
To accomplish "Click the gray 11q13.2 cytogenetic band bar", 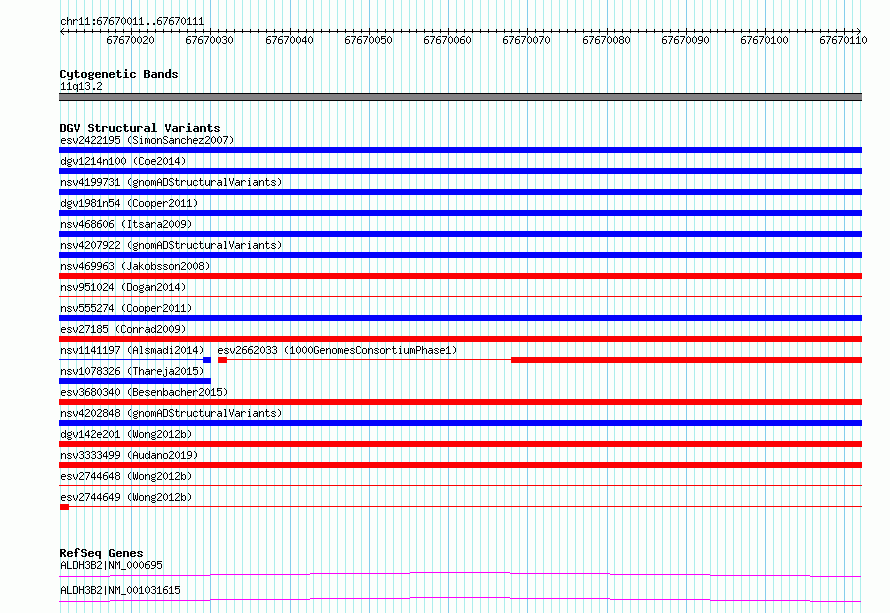I will 460,97.
